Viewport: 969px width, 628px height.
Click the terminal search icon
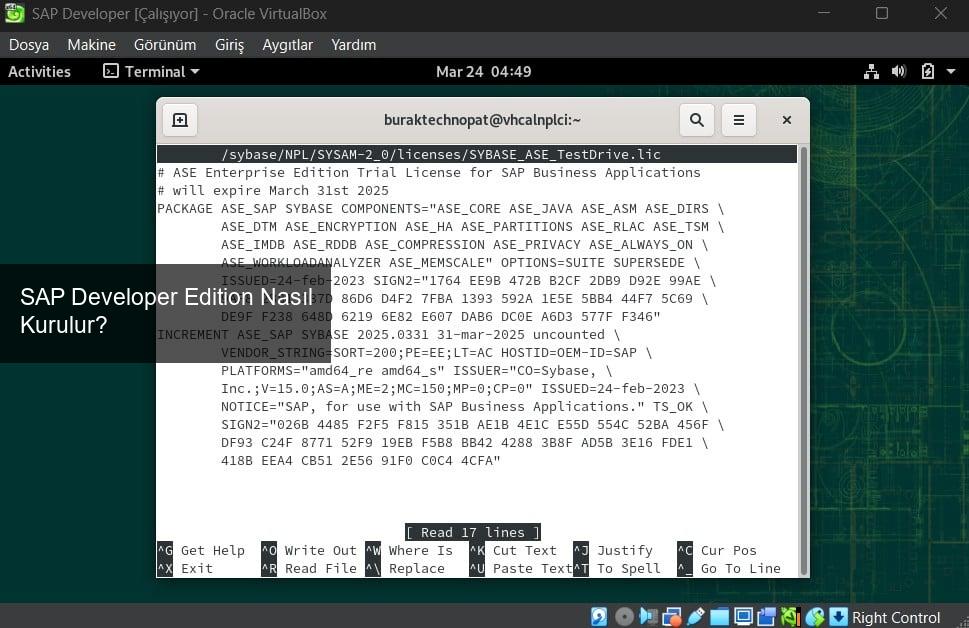[x=696, y=120]
